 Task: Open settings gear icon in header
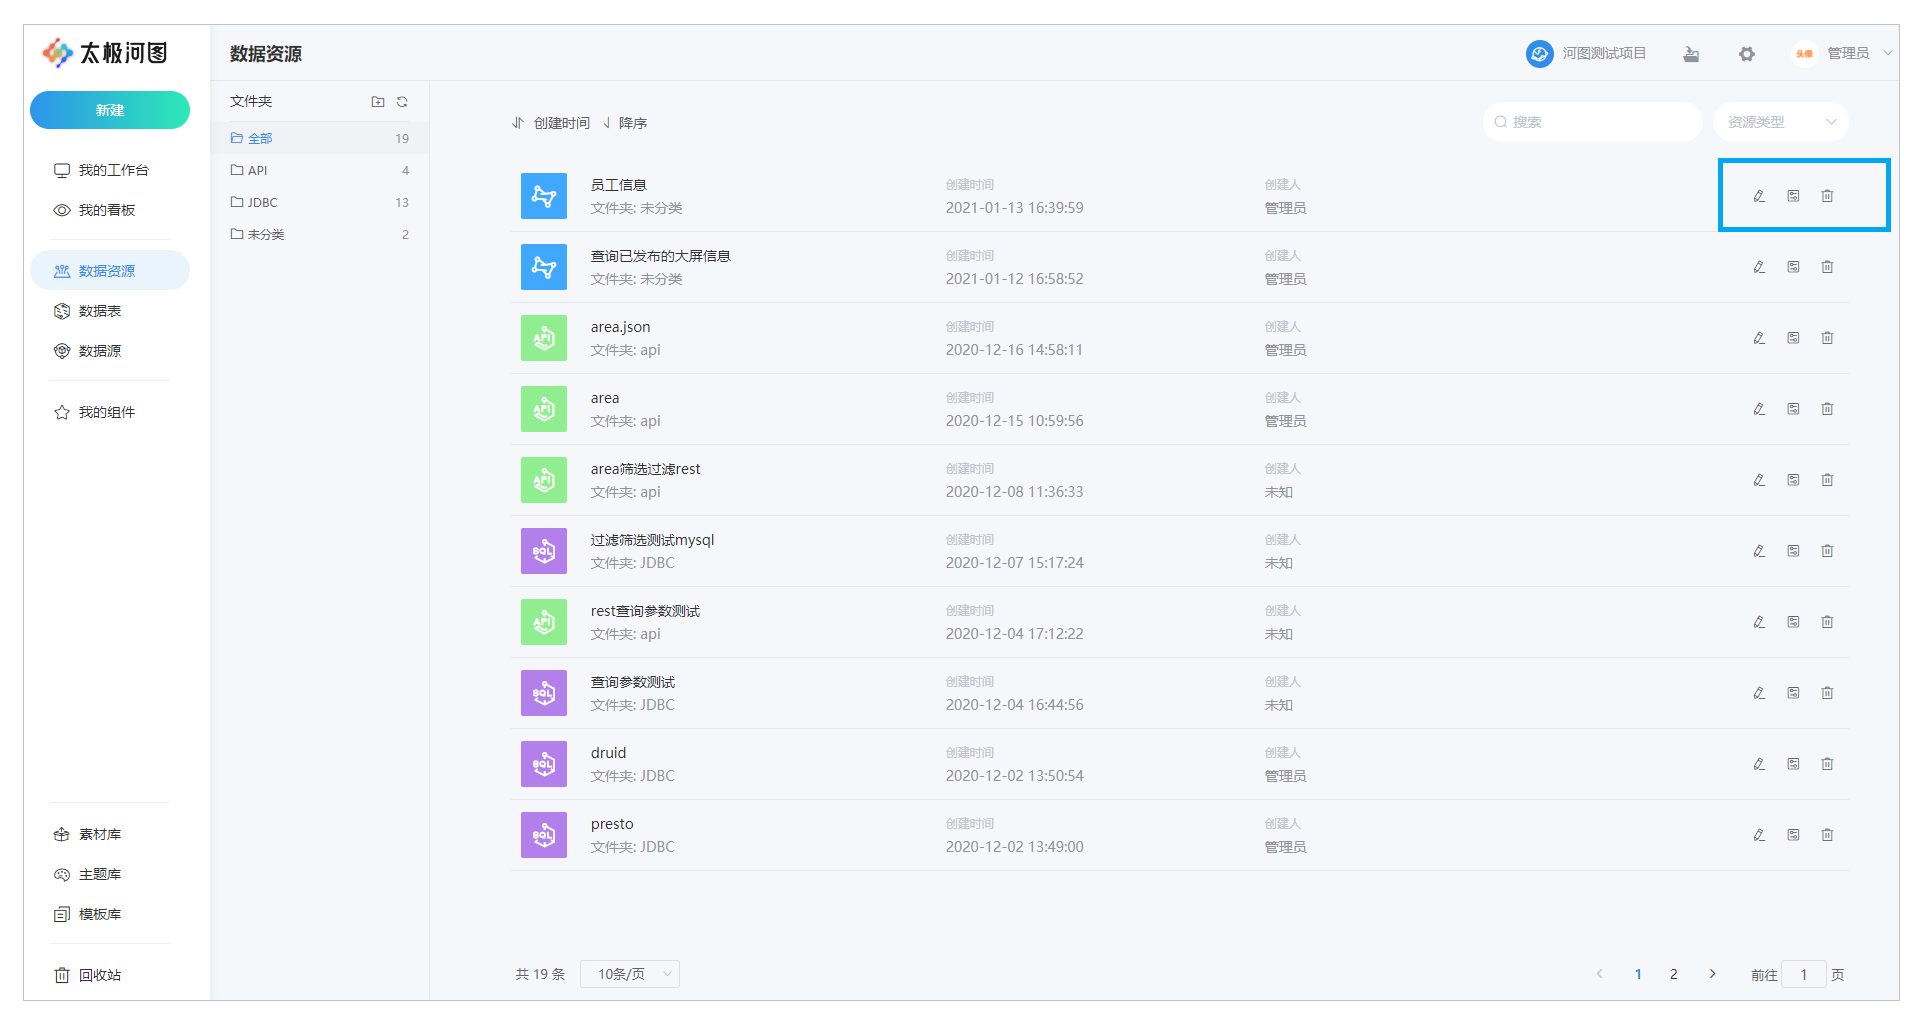(x=1747, y=54)
